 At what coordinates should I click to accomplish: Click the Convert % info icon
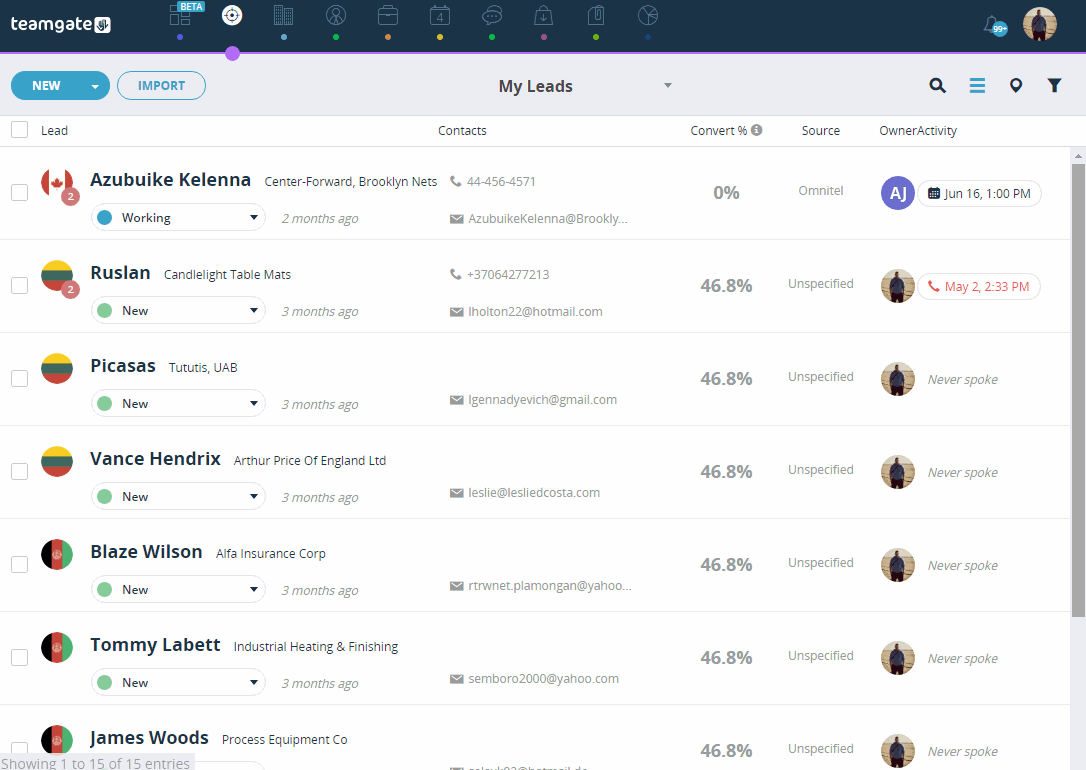click(756, 129)
